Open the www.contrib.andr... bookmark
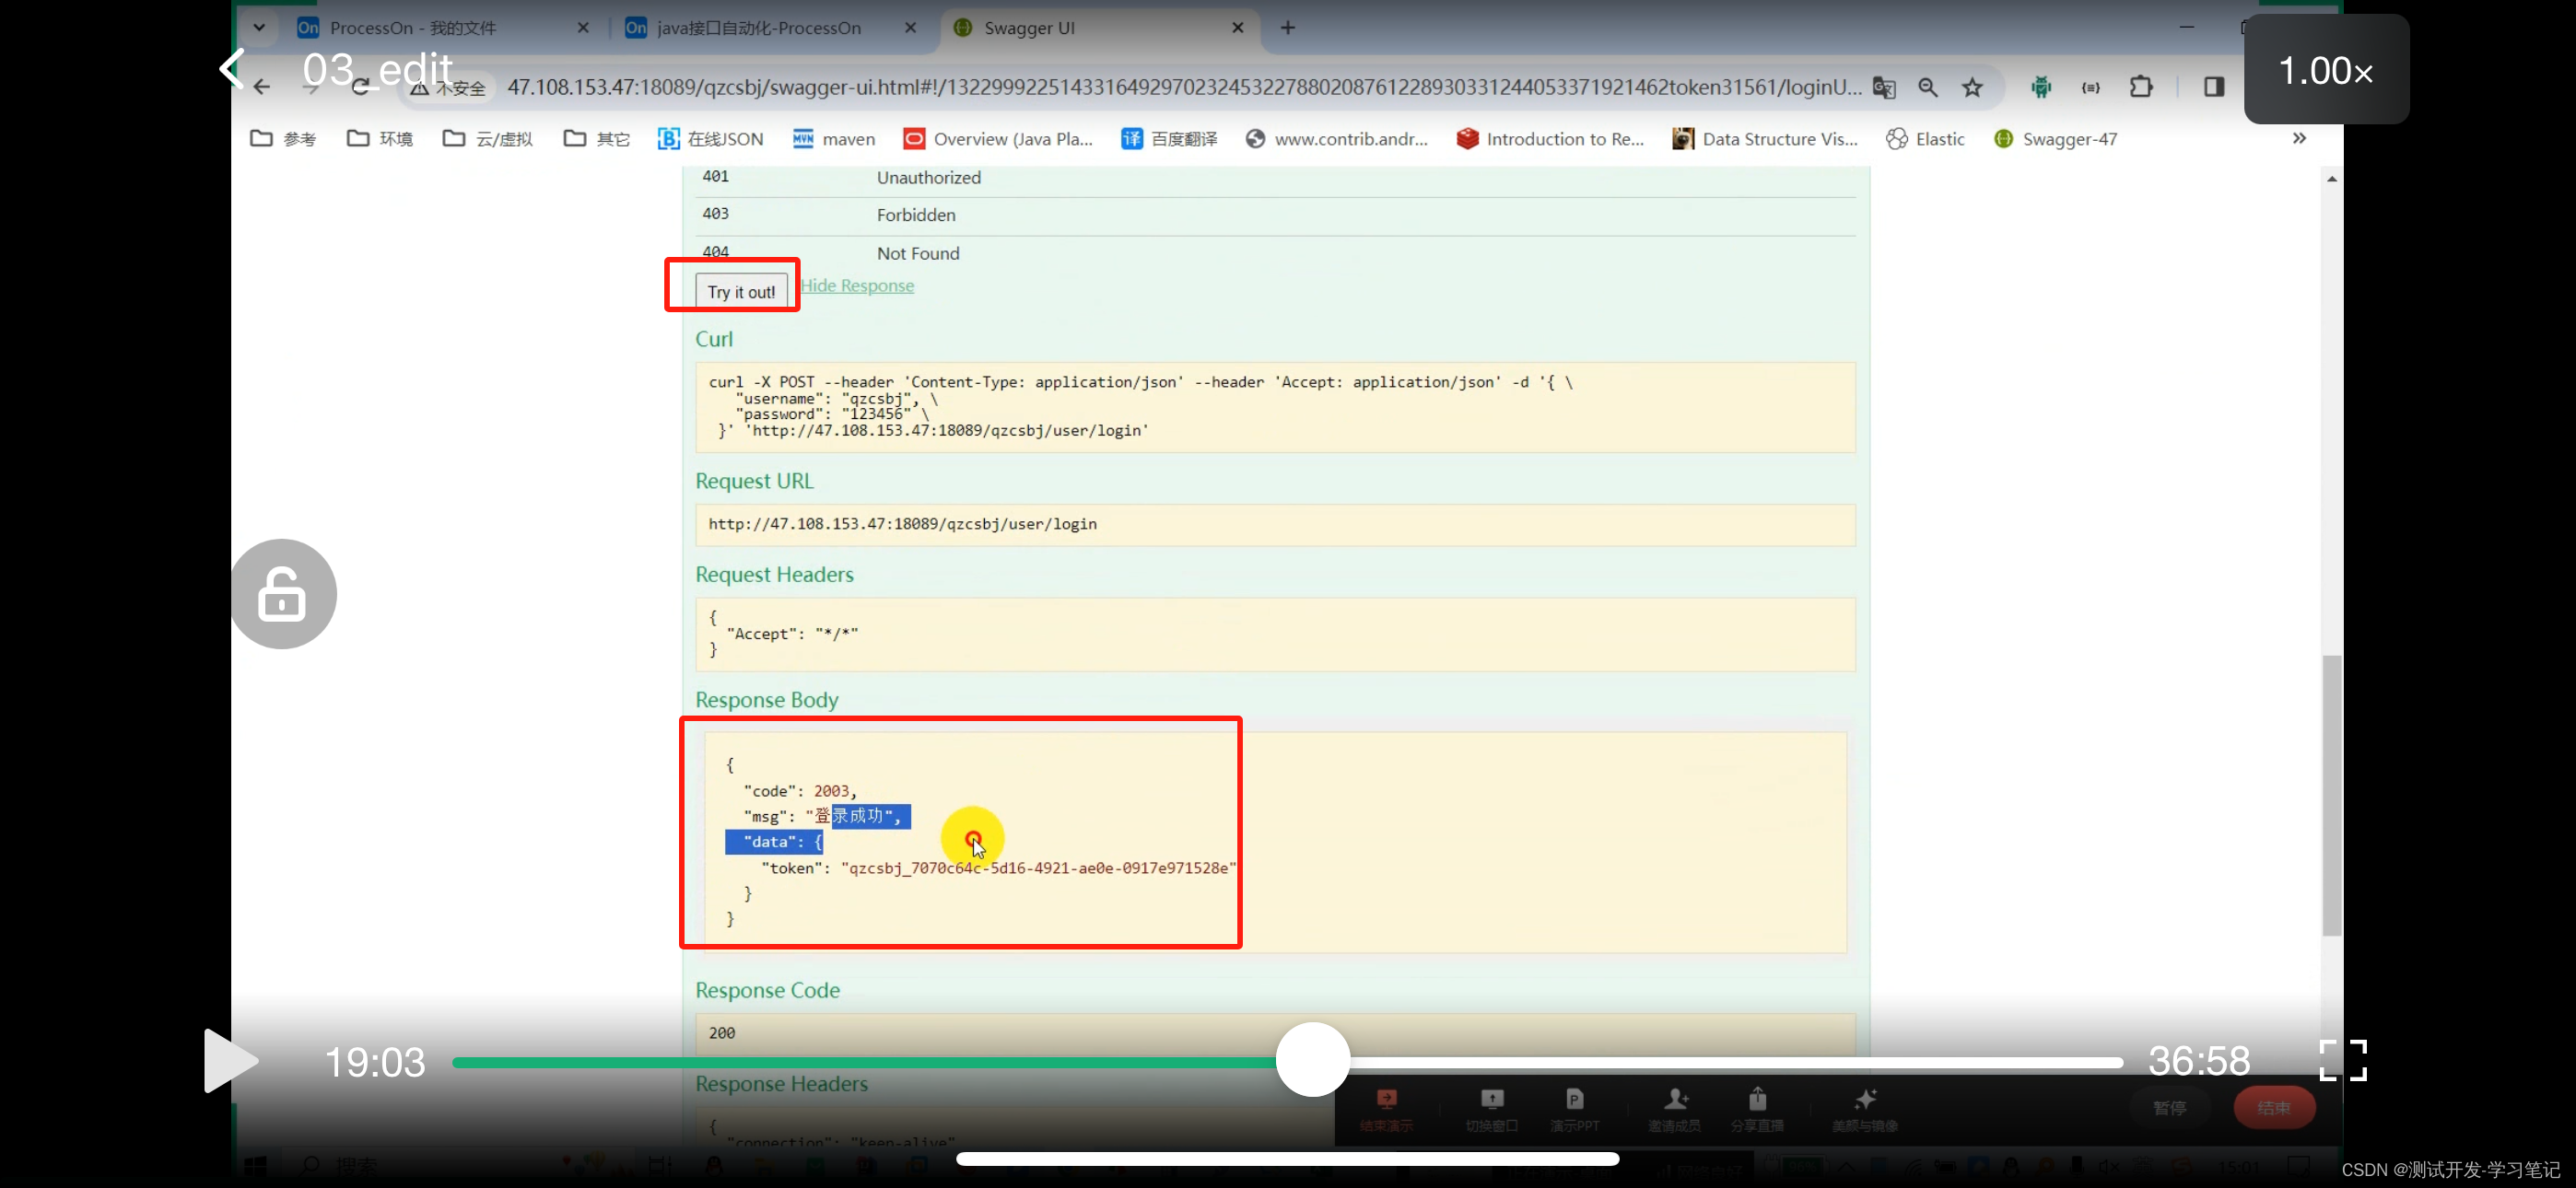This screenshot has height=1188, width=2576. (x=1337, y=139)
